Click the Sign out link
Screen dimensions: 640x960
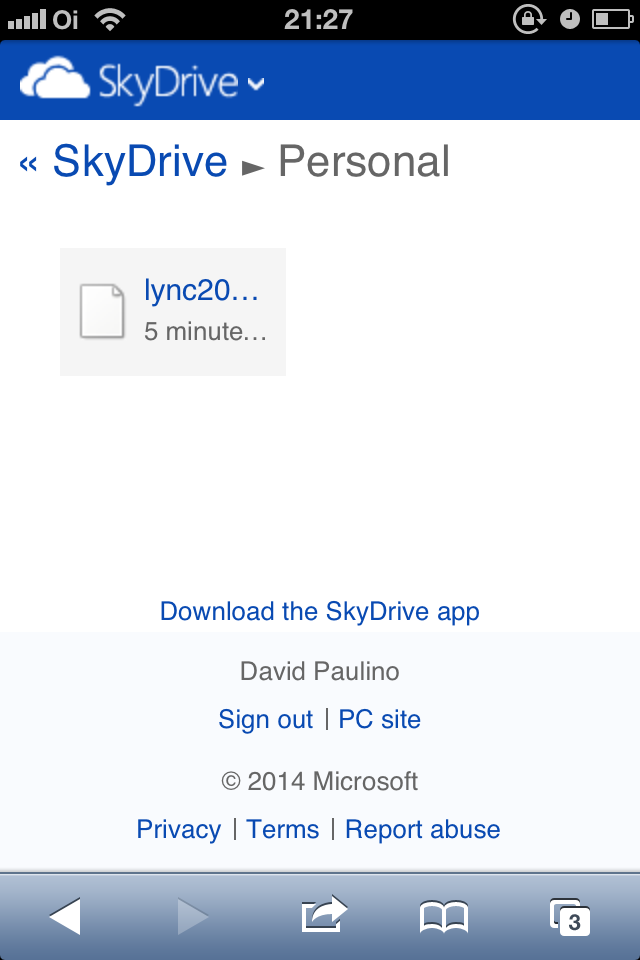click(265, 719)
